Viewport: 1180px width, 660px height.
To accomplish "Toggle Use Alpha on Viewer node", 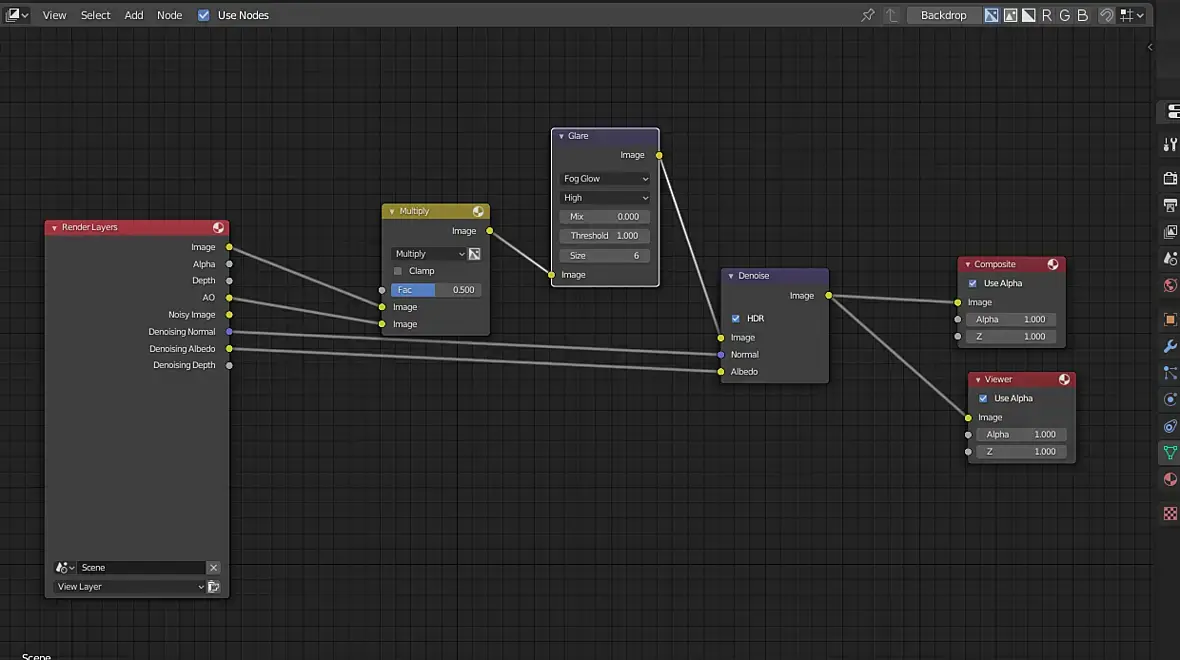I will point(983,399).
